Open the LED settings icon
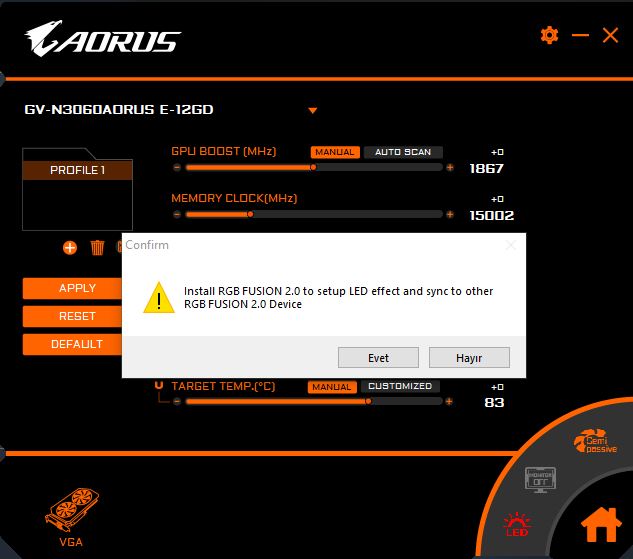The width and height of the screenshot is (633, 559). point(517,525)
